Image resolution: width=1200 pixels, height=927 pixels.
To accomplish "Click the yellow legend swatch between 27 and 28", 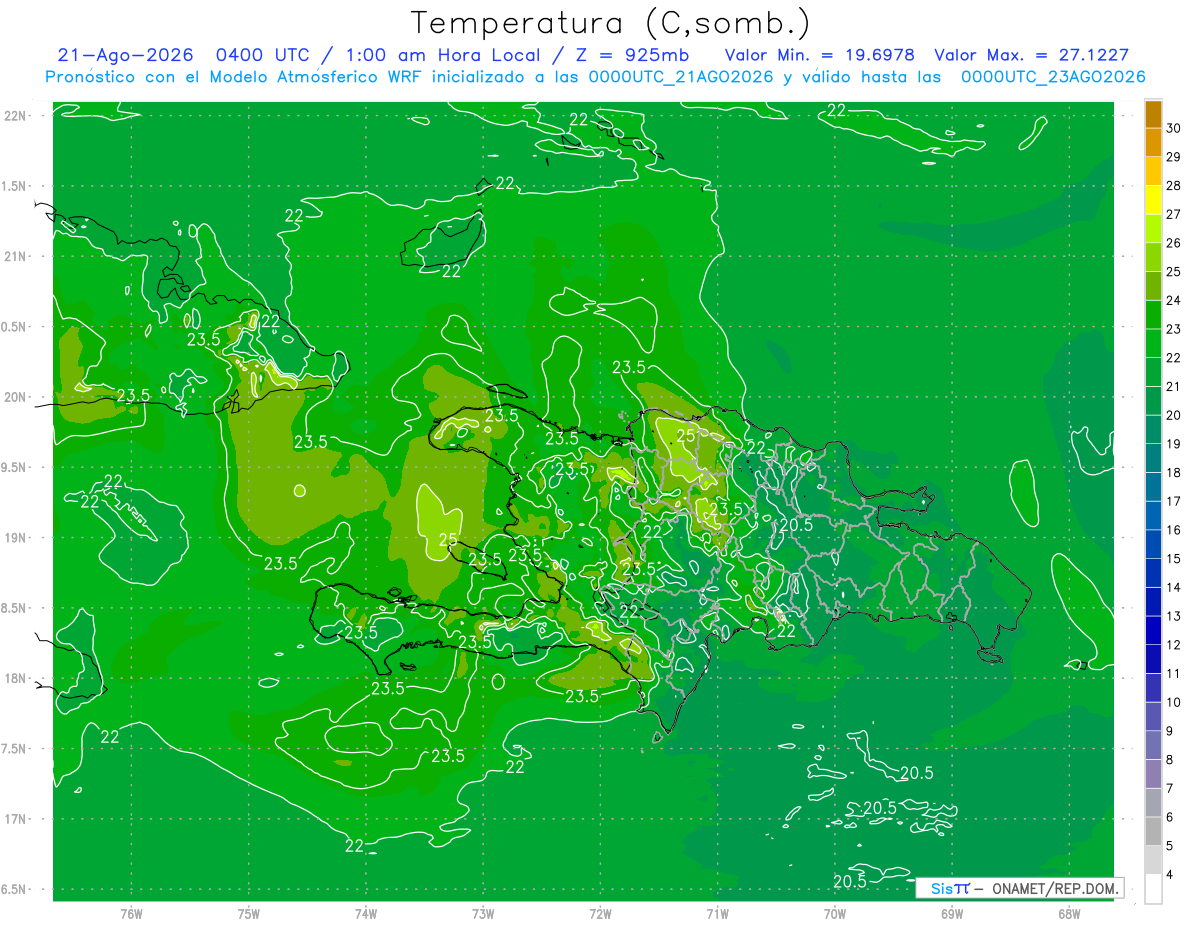I will point(1153,200).
